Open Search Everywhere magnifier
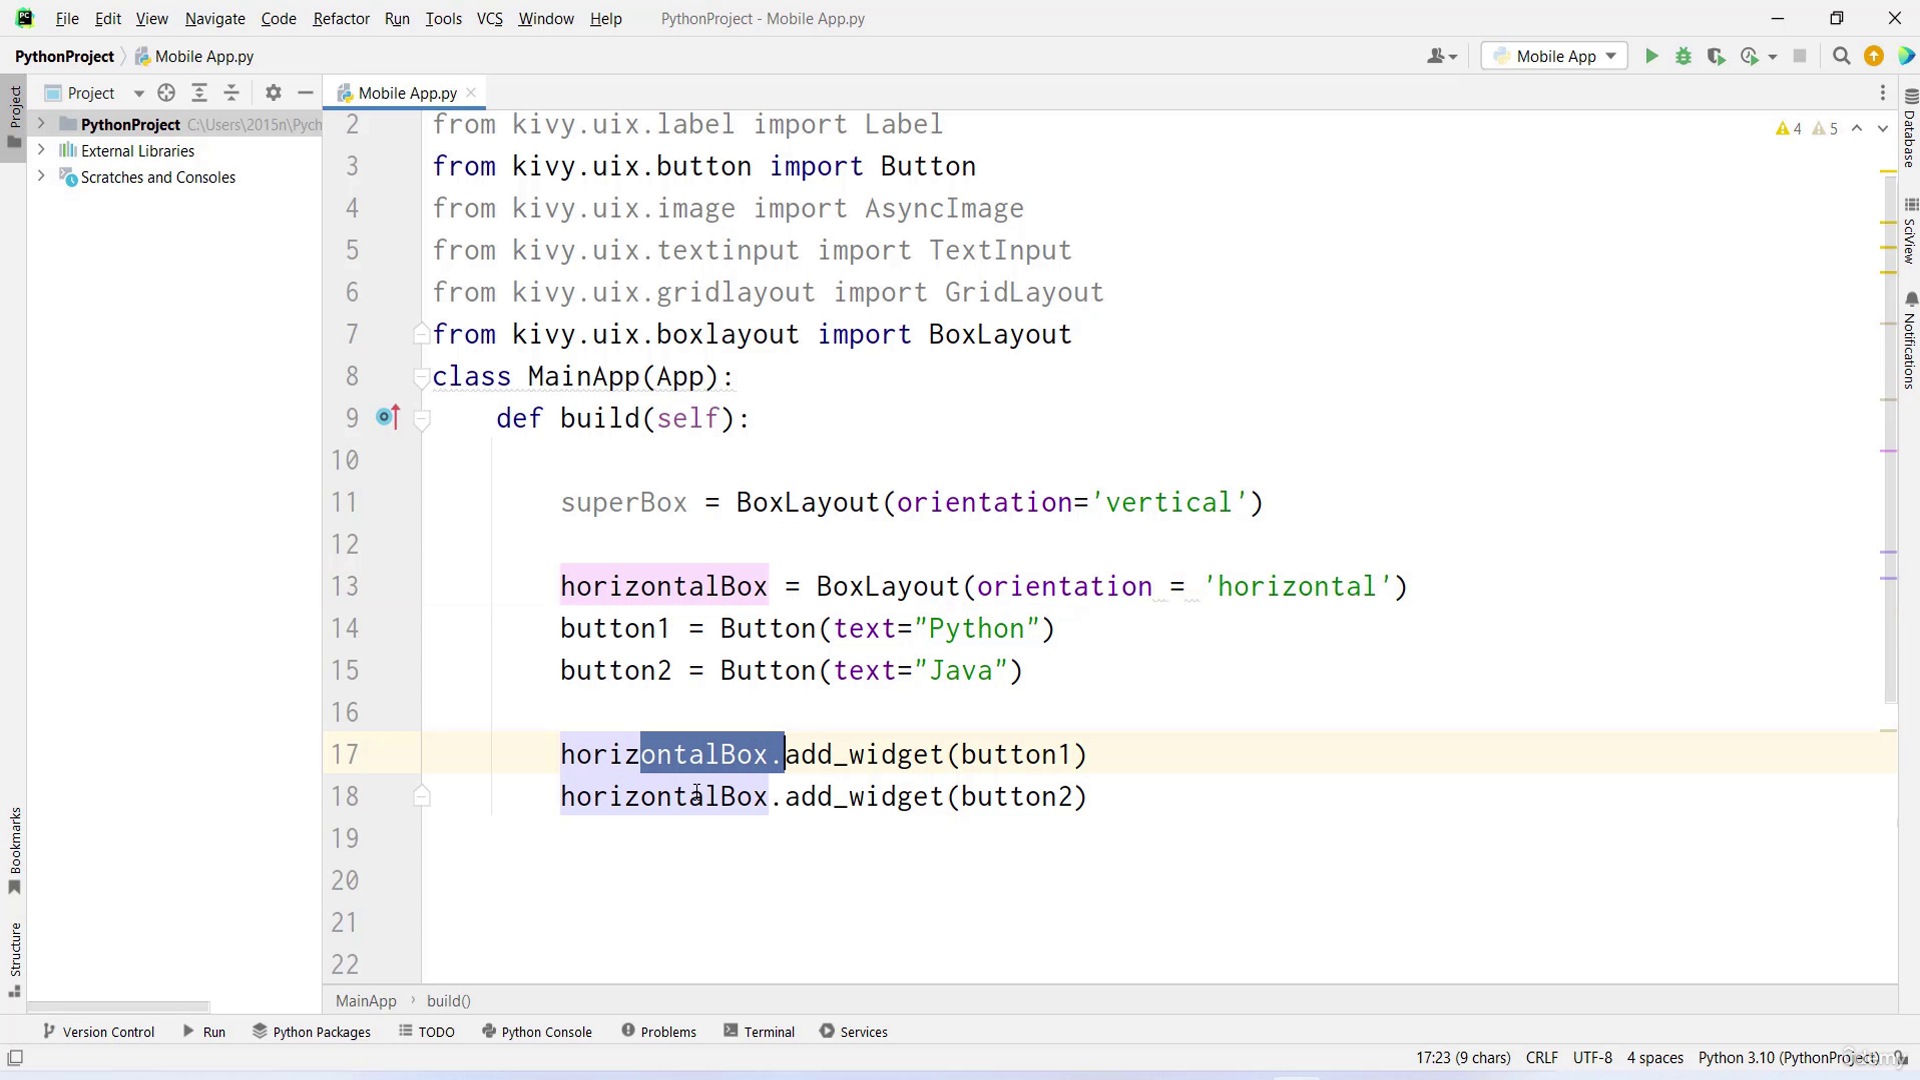Viewport: 1920px width, 1080px height. click(x=1841, y=56)
